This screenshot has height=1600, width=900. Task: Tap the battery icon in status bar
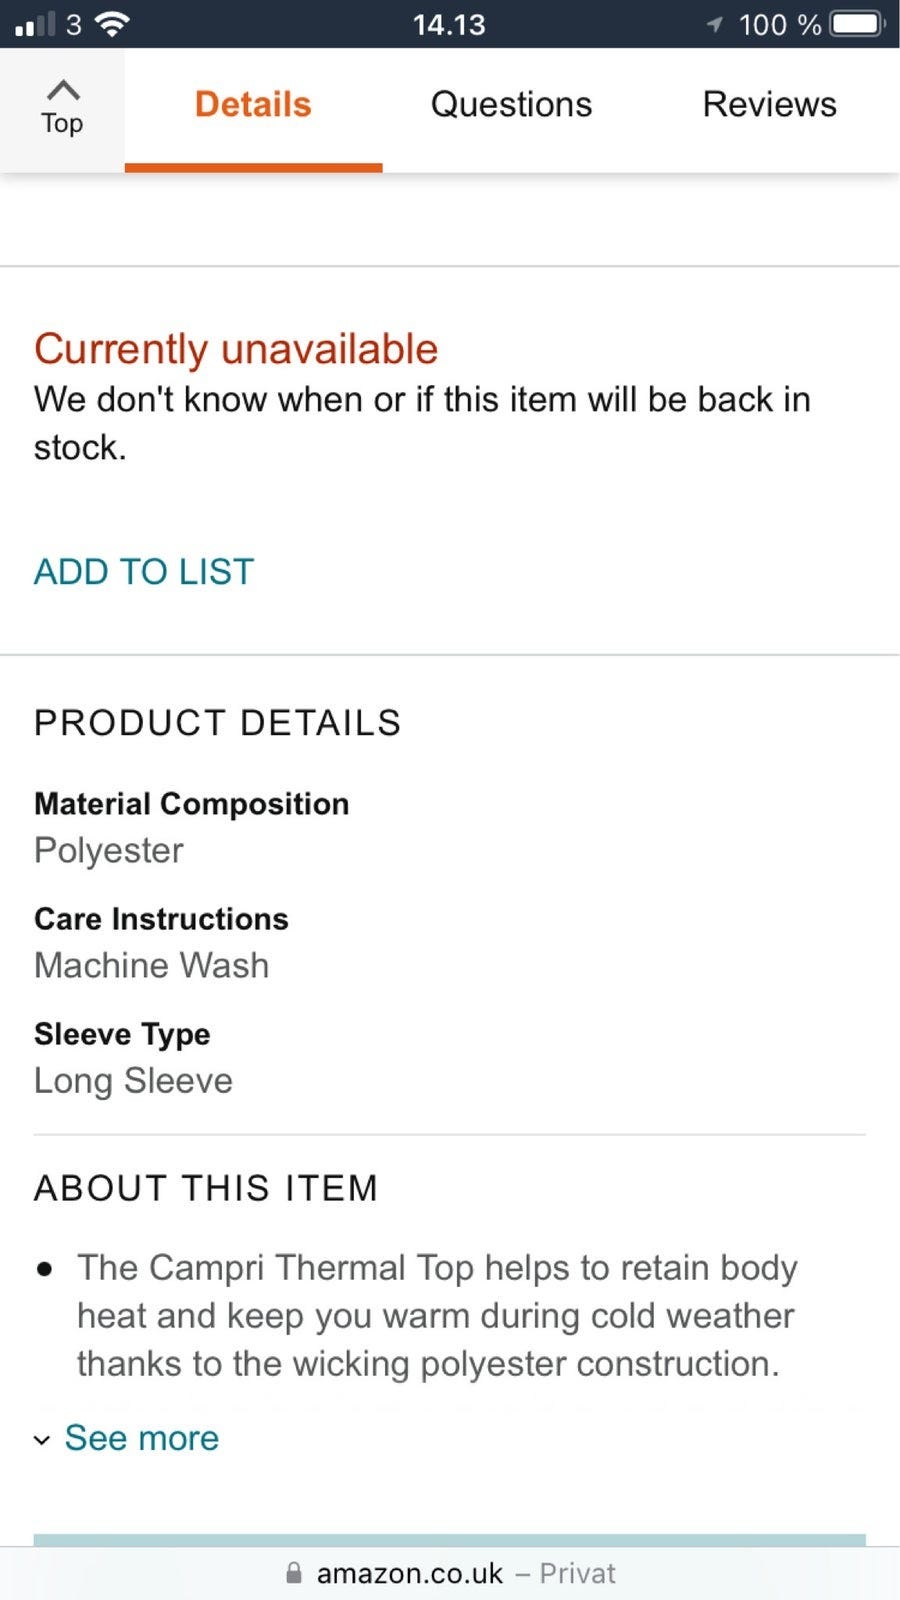pyautogui.click(x=857, y=24)
